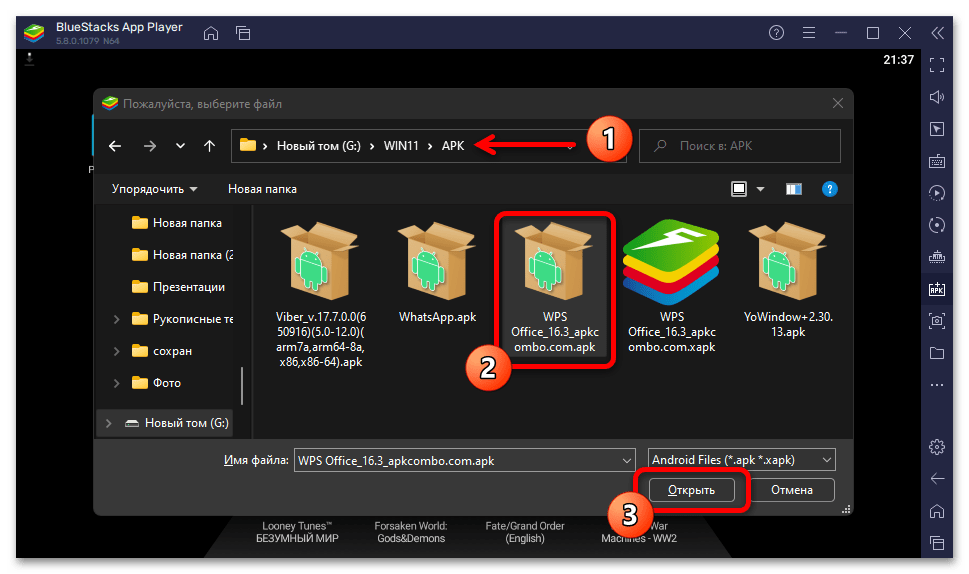The image size is (969, 574).
Task: Open BlueStacks home screen icon in title bar
Action: point(211,33)
